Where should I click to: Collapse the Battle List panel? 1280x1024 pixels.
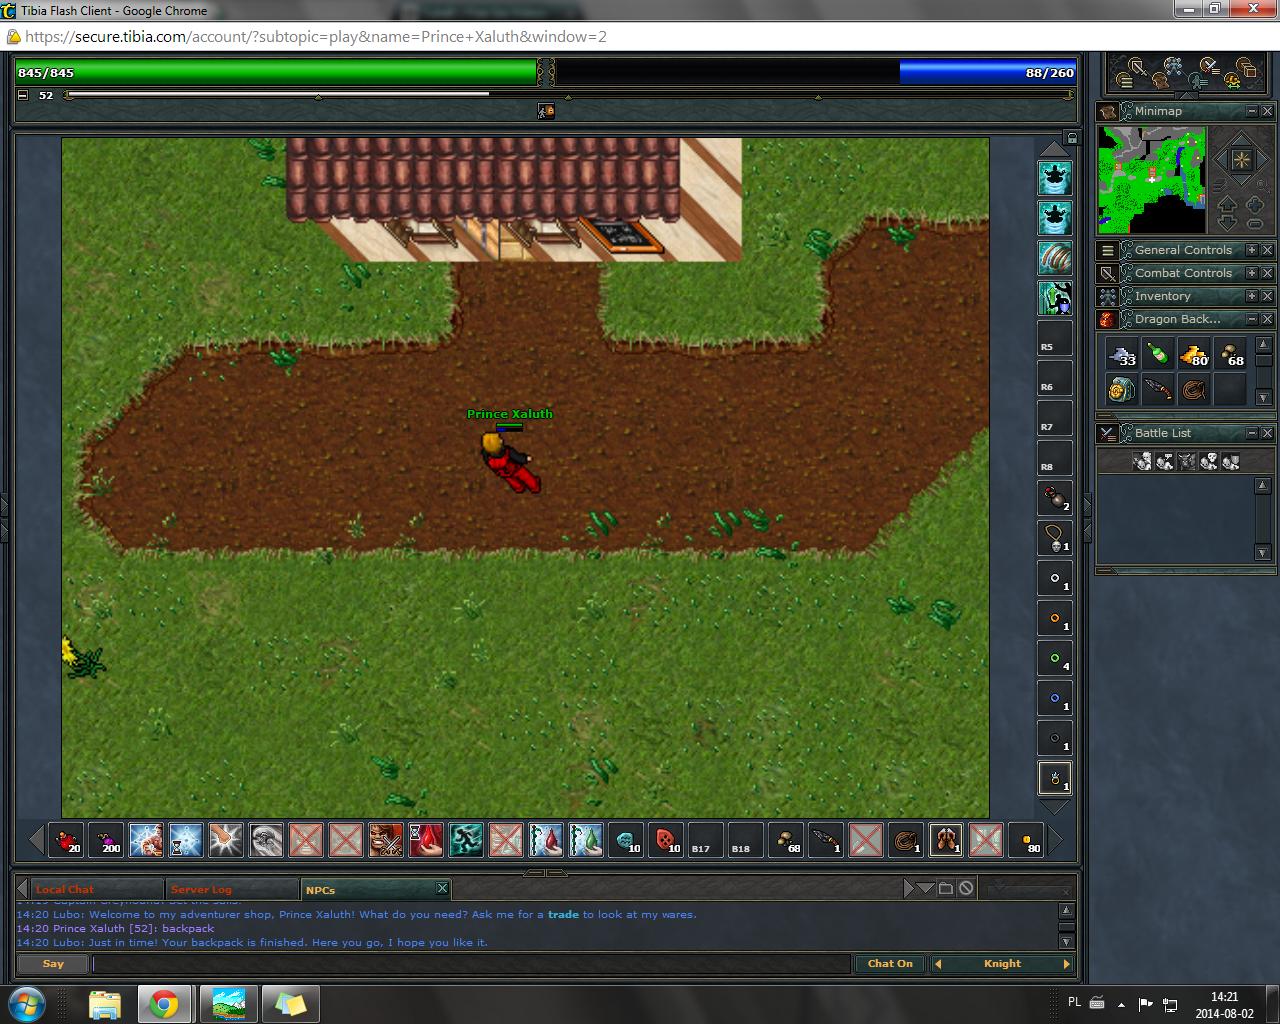coord(1251,433)
